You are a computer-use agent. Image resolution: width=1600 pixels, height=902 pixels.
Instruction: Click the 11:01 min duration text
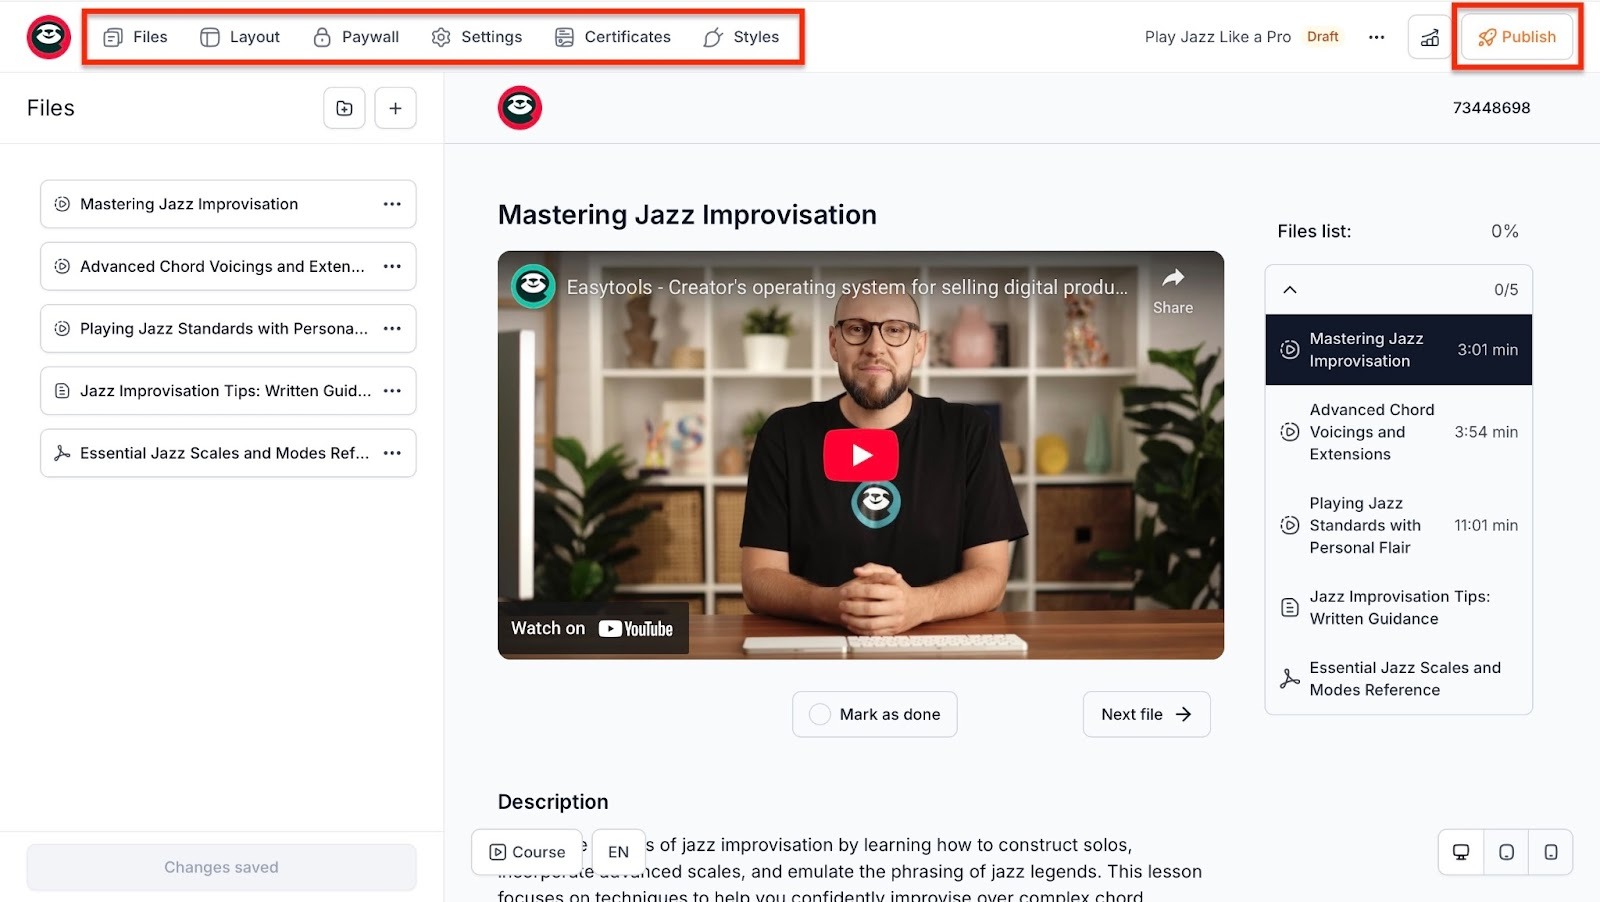tap(1486, 525)
